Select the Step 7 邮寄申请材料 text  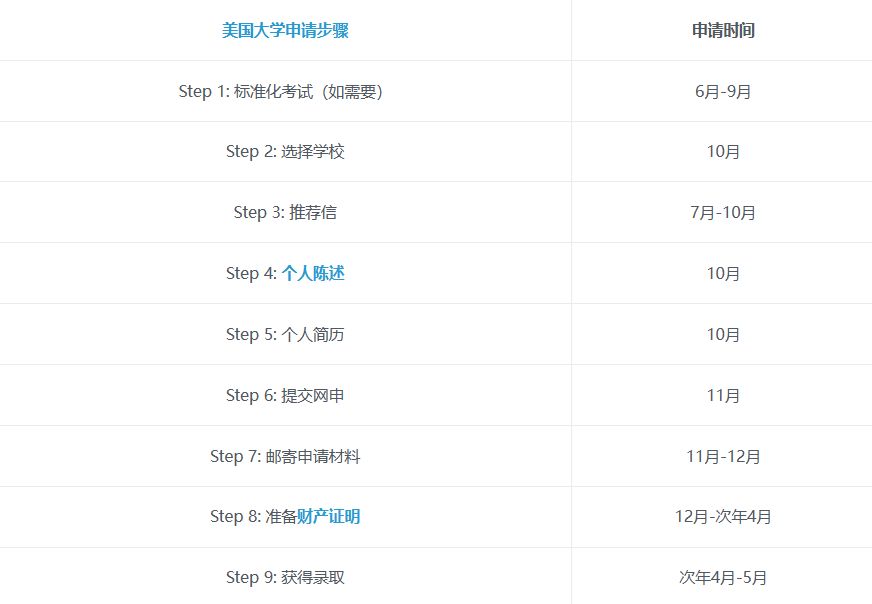tap(285, 456)
